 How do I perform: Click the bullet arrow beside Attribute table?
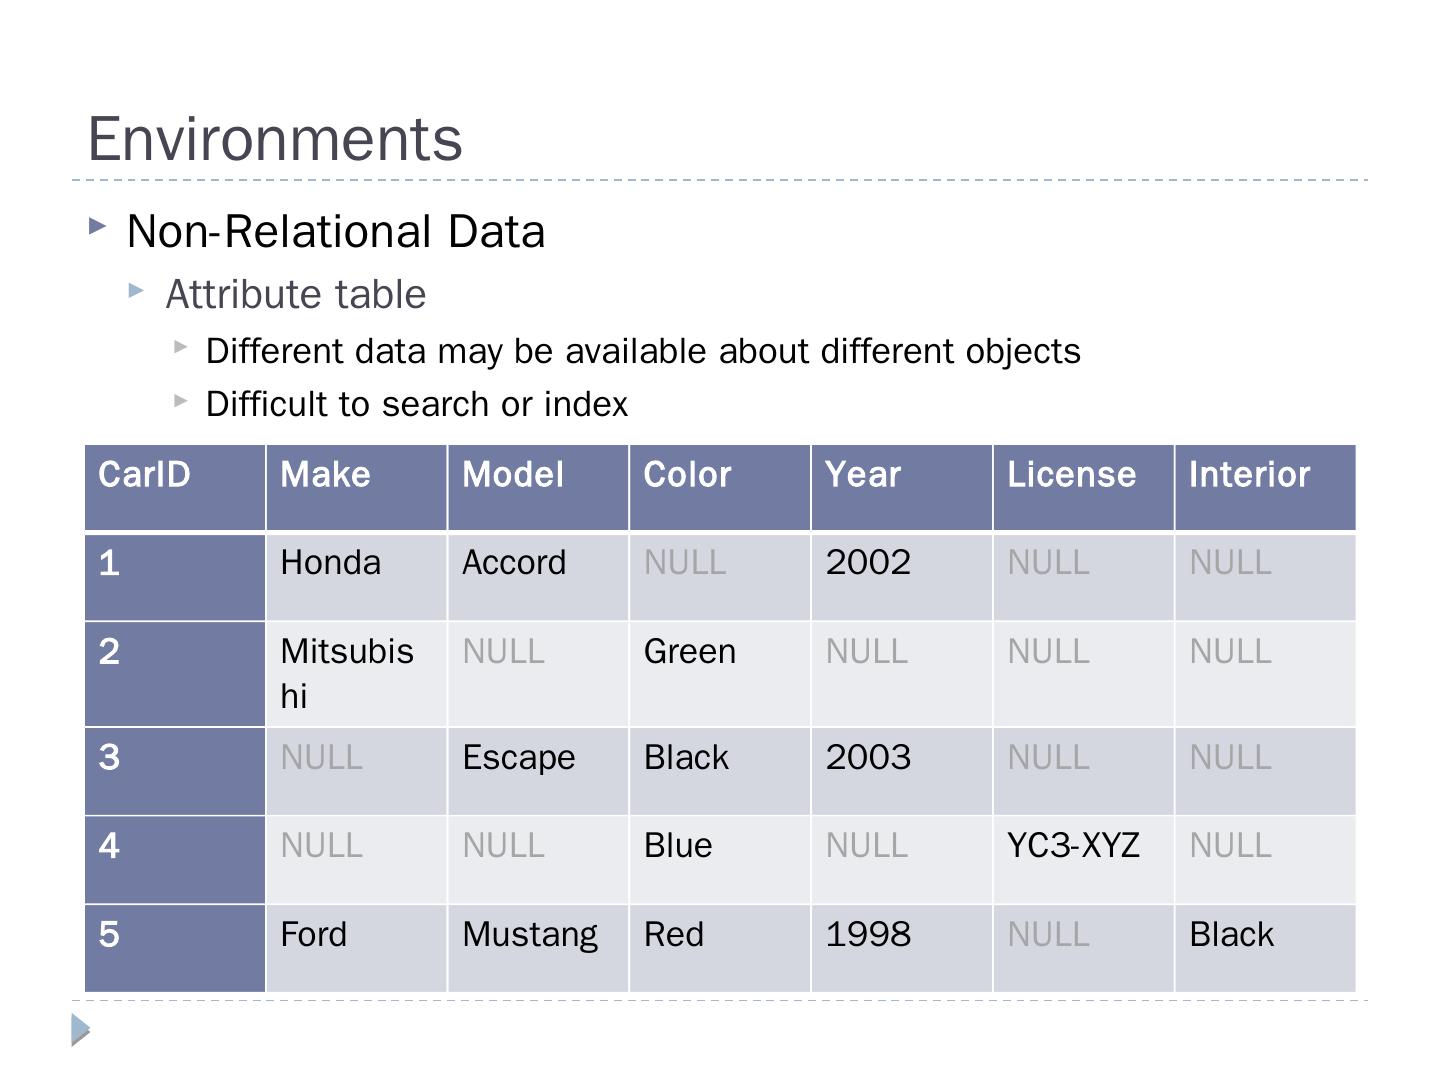[137, 291]
